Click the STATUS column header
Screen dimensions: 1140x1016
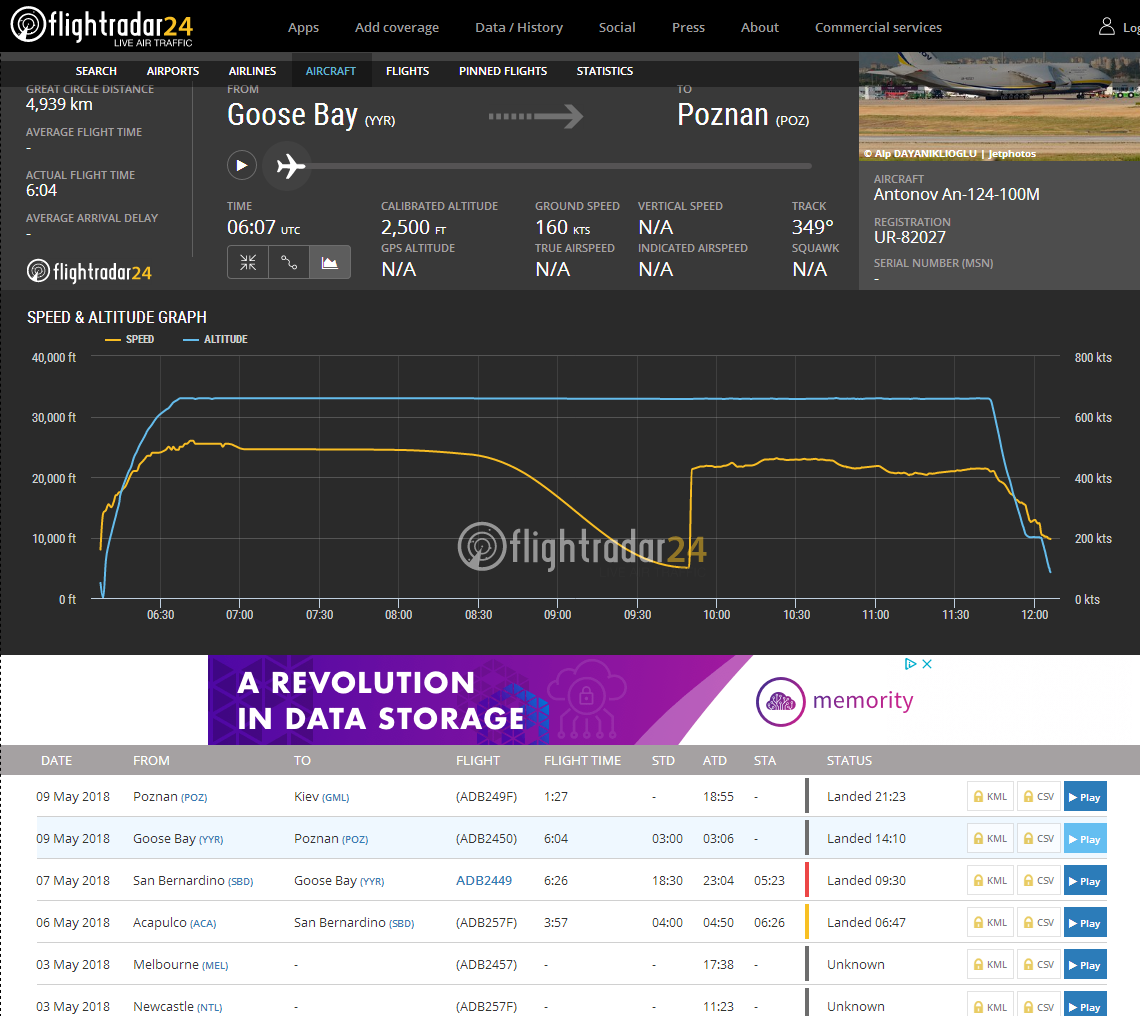(849, 761)
